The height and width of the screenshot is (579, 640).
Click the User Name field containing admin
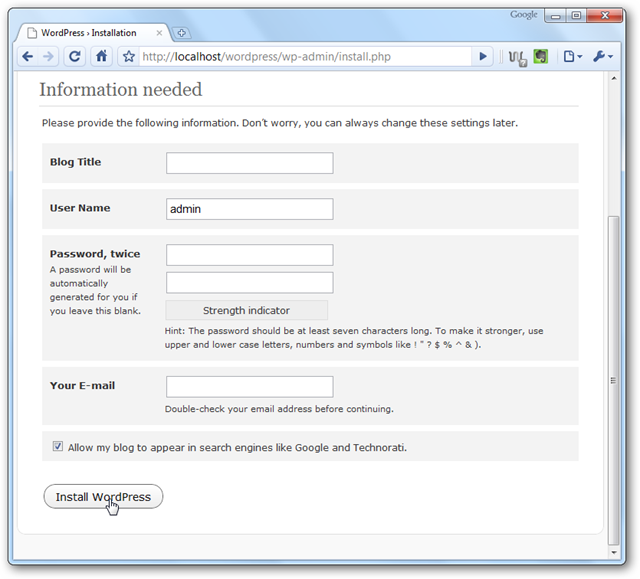tap(249, 209)
